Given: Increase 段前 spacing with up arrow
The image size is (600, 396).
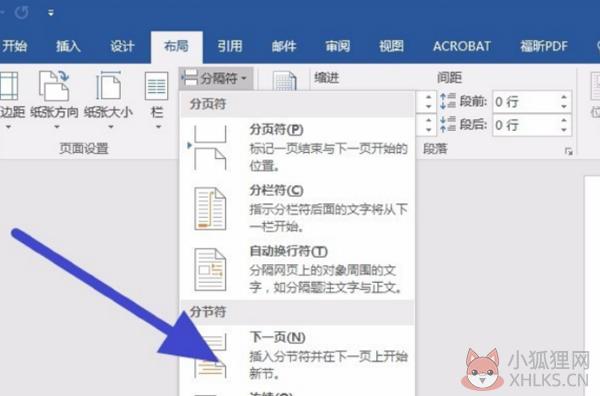Looking at the screenshot, I should (564, 97).
